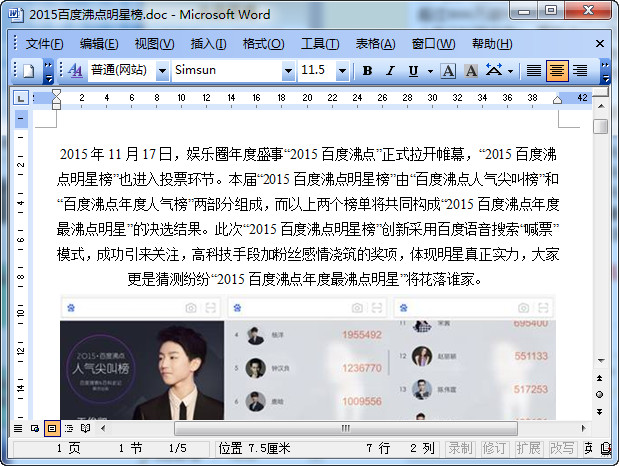The width and height of the screenshot is (619, 466).
Task: Create a new blank document
Action: [28, 71]
